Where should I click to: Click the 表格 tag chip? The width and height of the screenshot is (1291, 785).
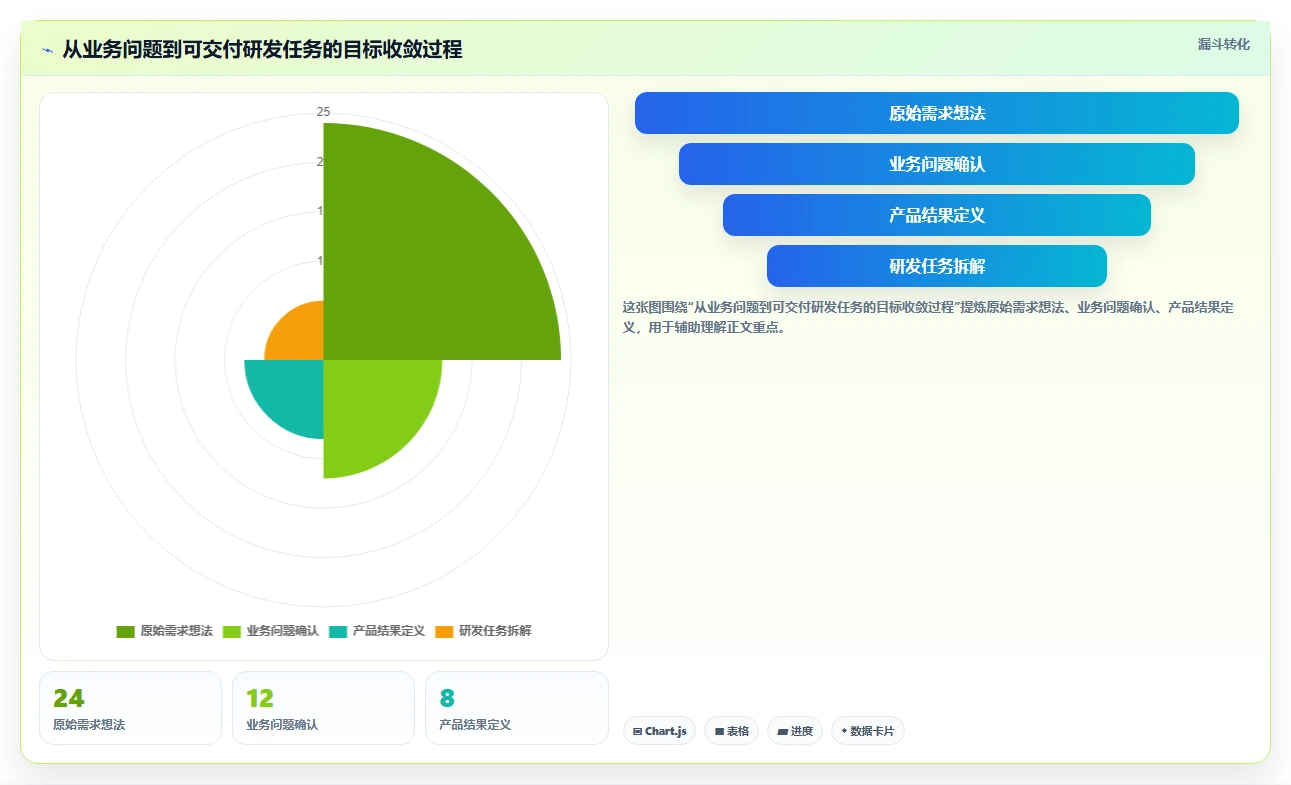[x=732, y=731]
